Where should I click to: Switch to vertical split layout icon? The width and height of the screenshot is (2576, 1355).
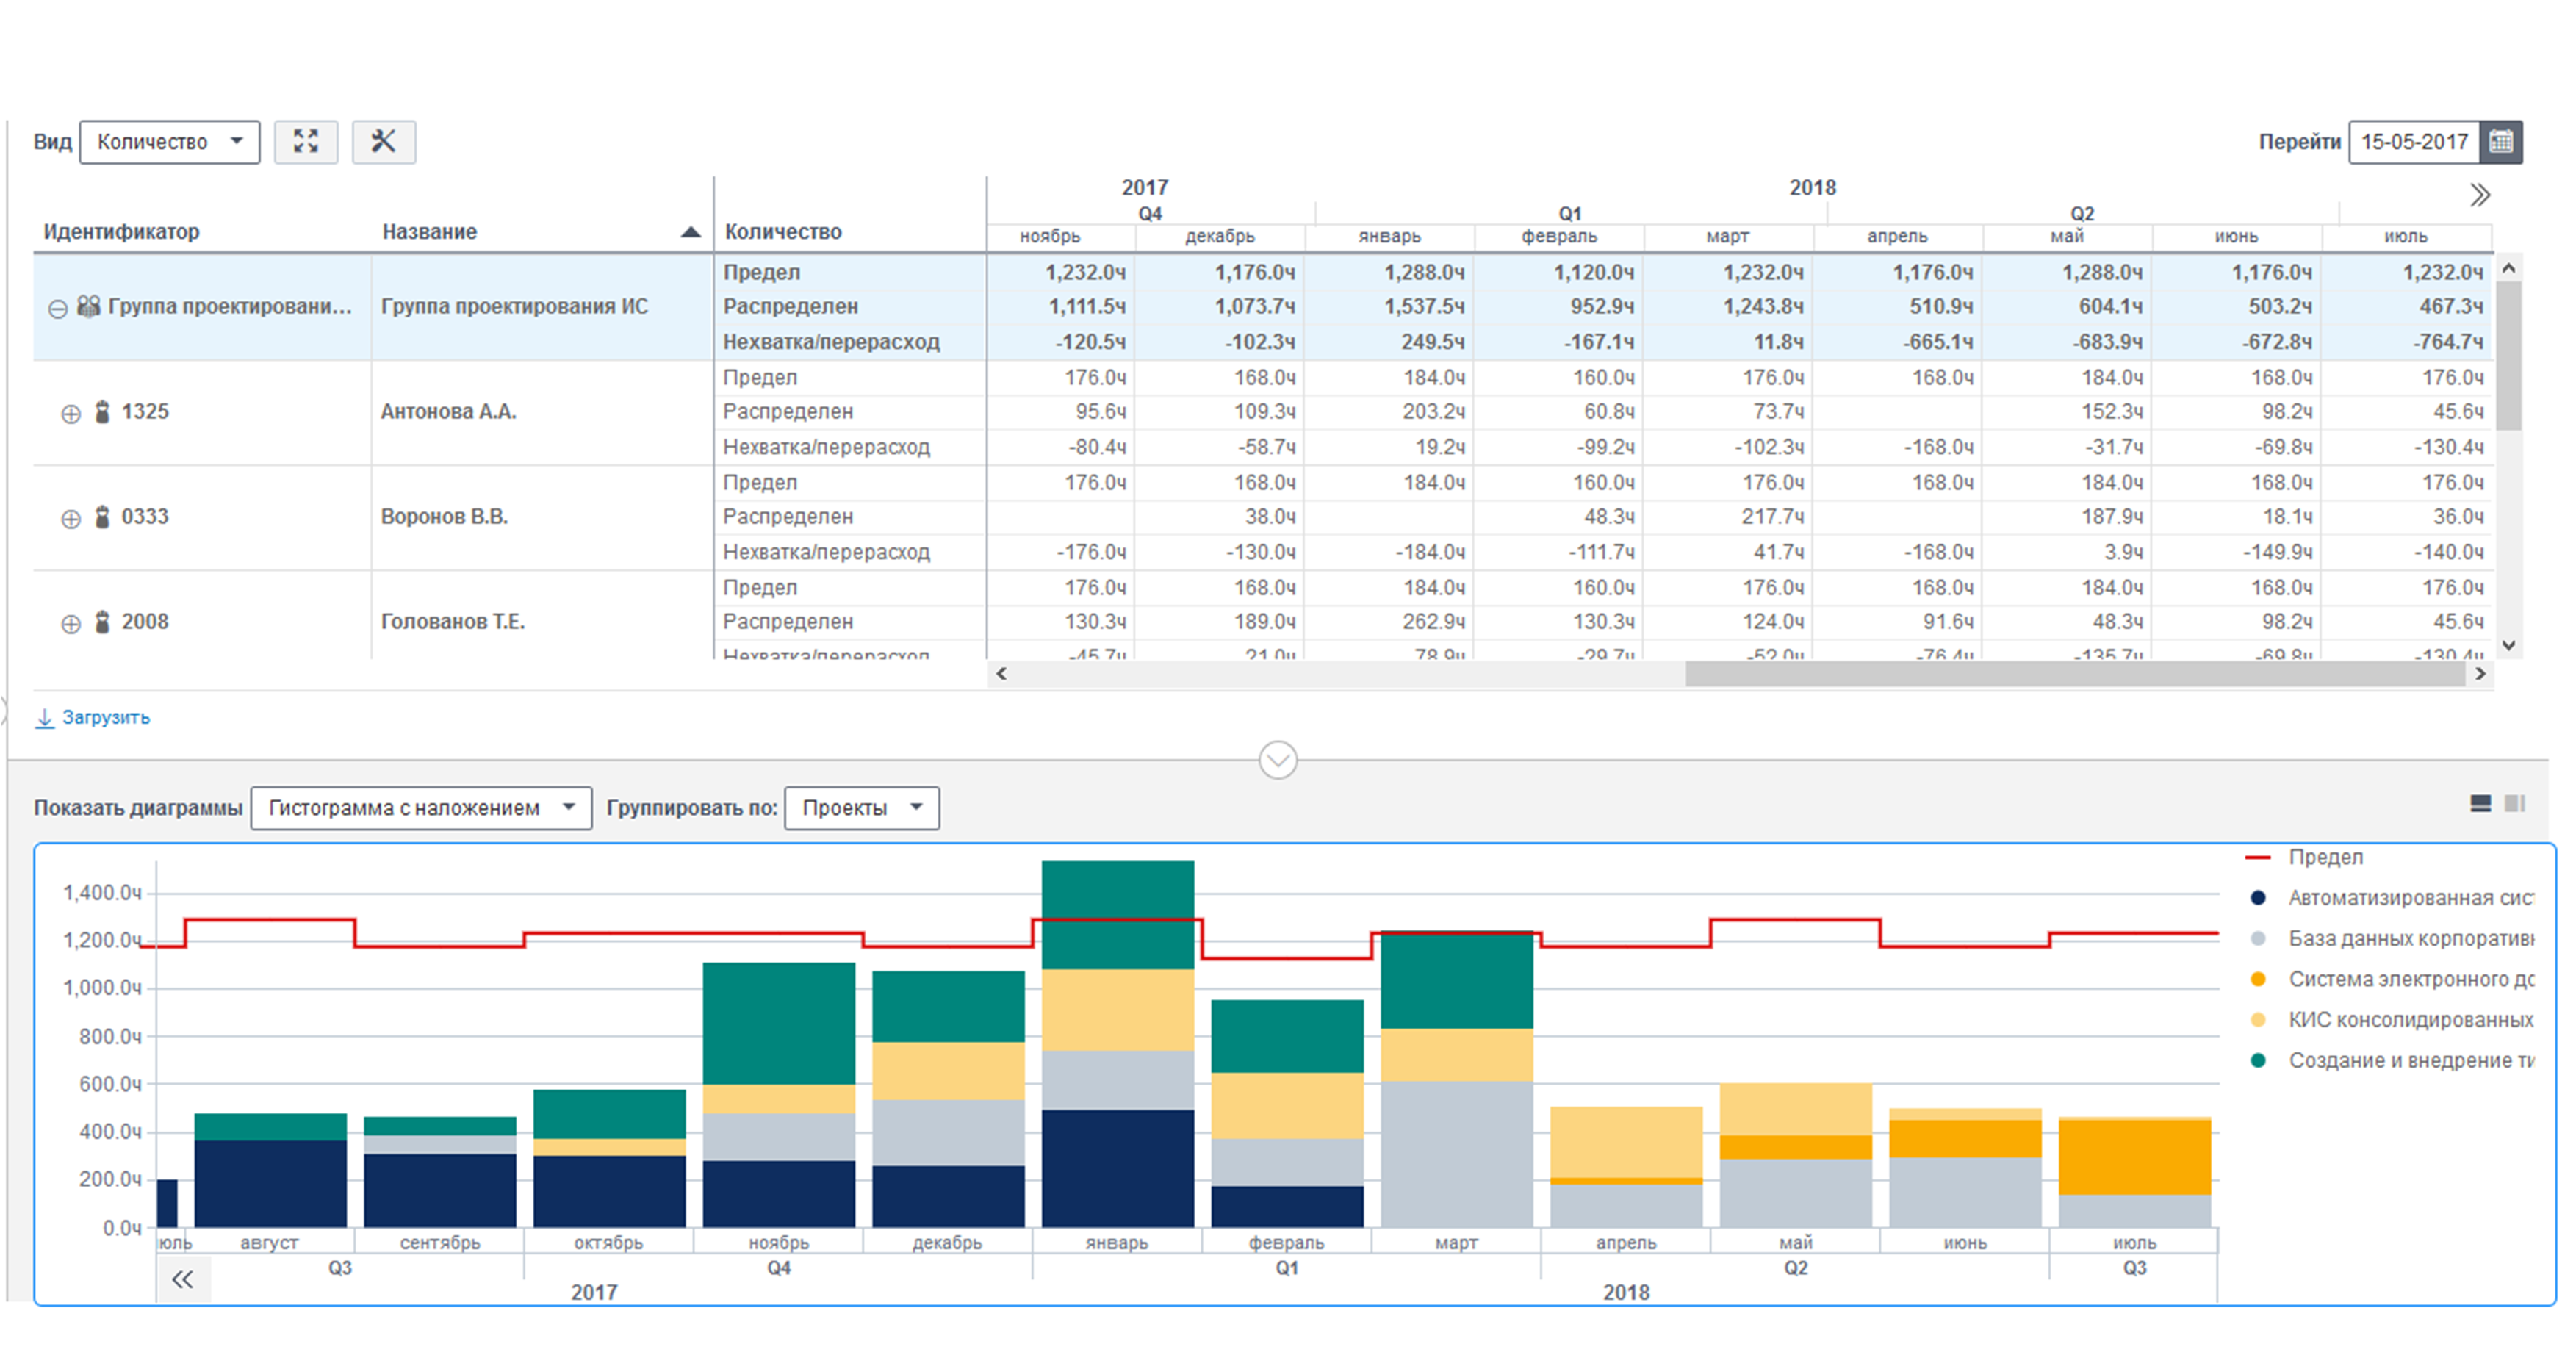coord(2515,803)
